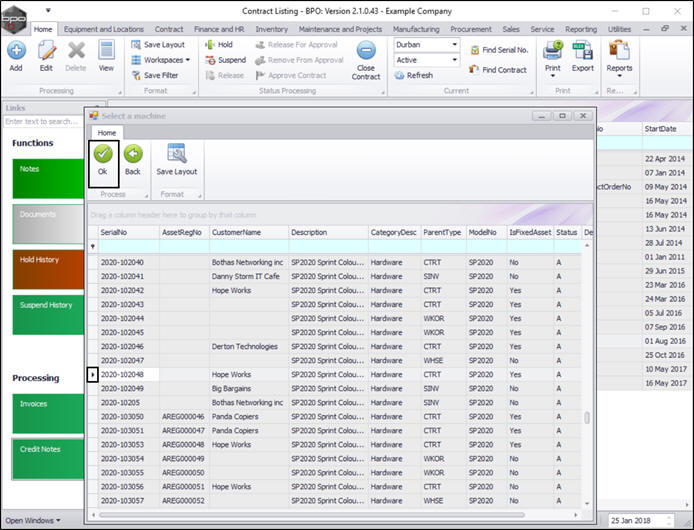The image size is (694, 530).
Task: Open the Inventory ribbon tab
Action: click(x=271, y=29)
